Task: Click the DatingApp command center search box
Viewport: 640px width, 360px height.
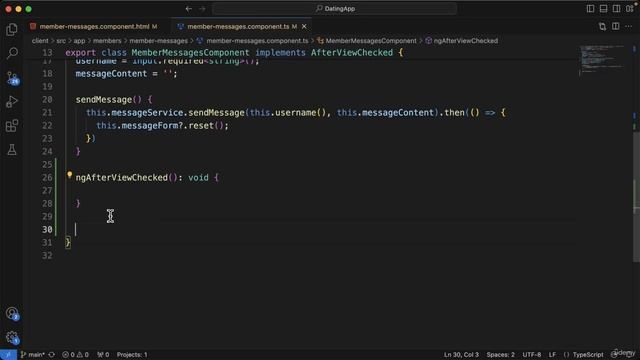Action: (x=335, y=9)
